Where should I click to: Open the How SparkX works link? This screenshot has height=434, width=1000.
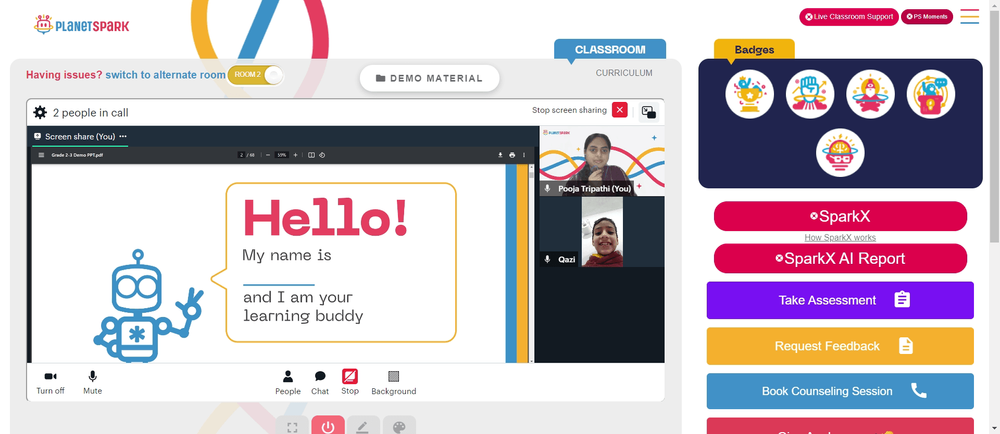(x=840, y=237)
